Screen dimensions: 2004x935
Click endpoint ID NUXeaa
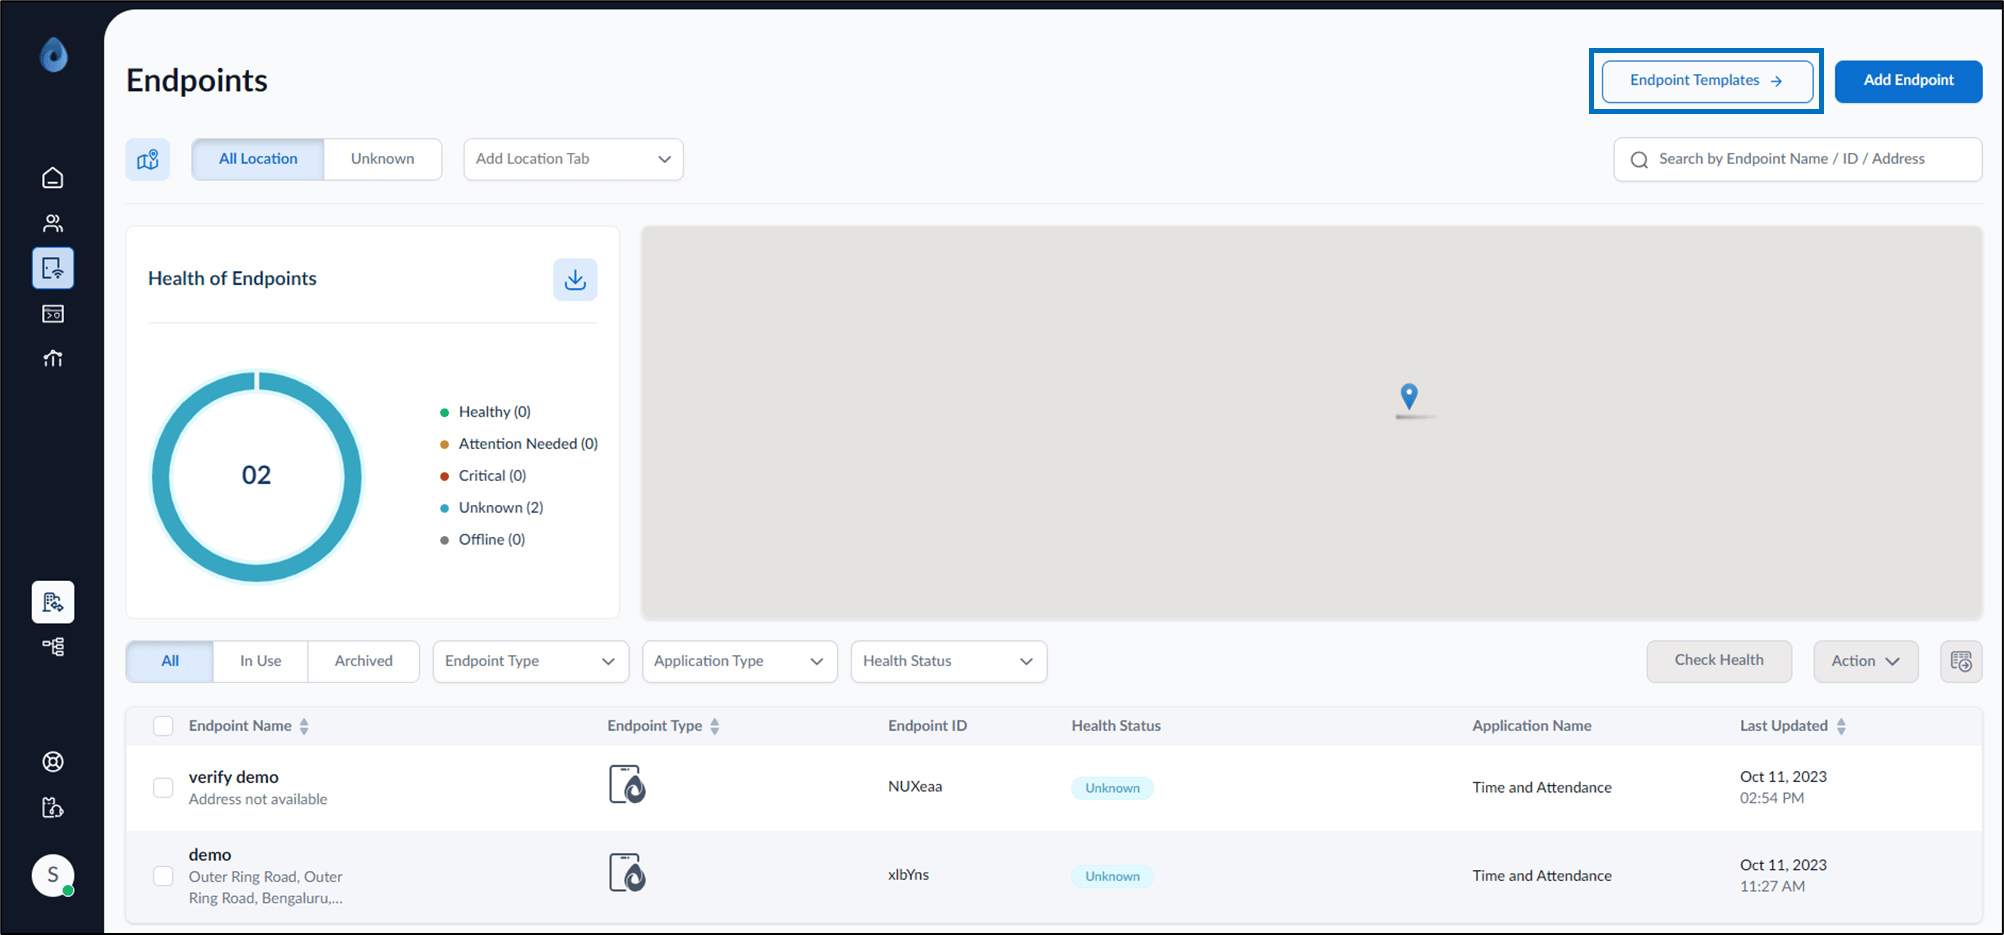tap(915, 787)
